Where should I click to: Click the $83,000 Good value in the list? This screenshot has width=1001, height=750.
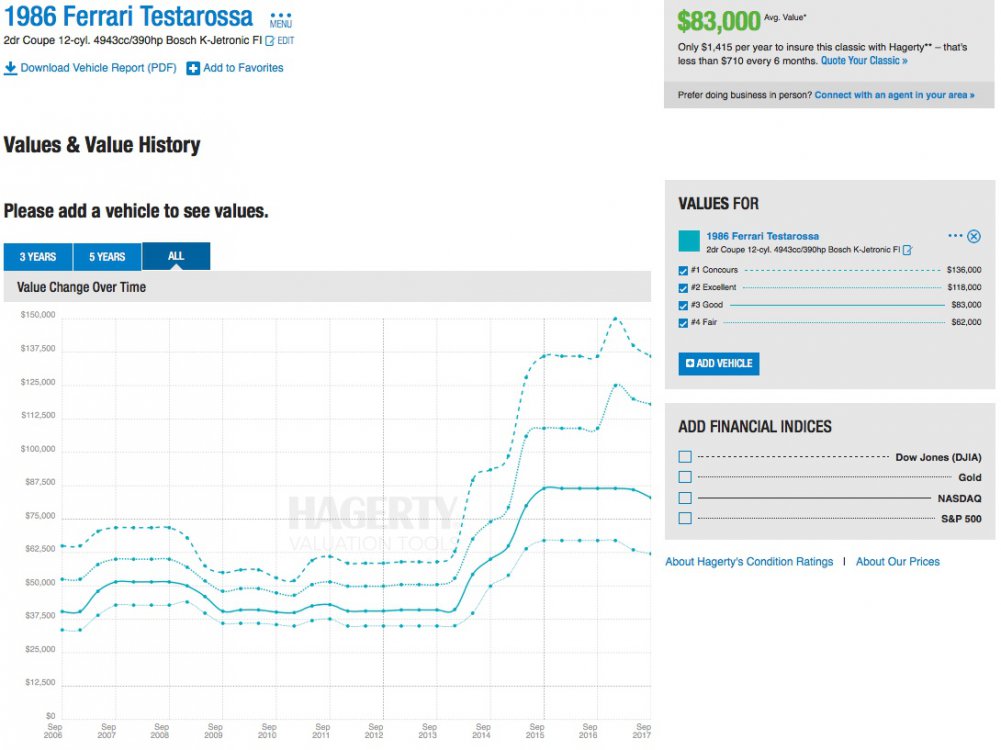tap(966, 304)
